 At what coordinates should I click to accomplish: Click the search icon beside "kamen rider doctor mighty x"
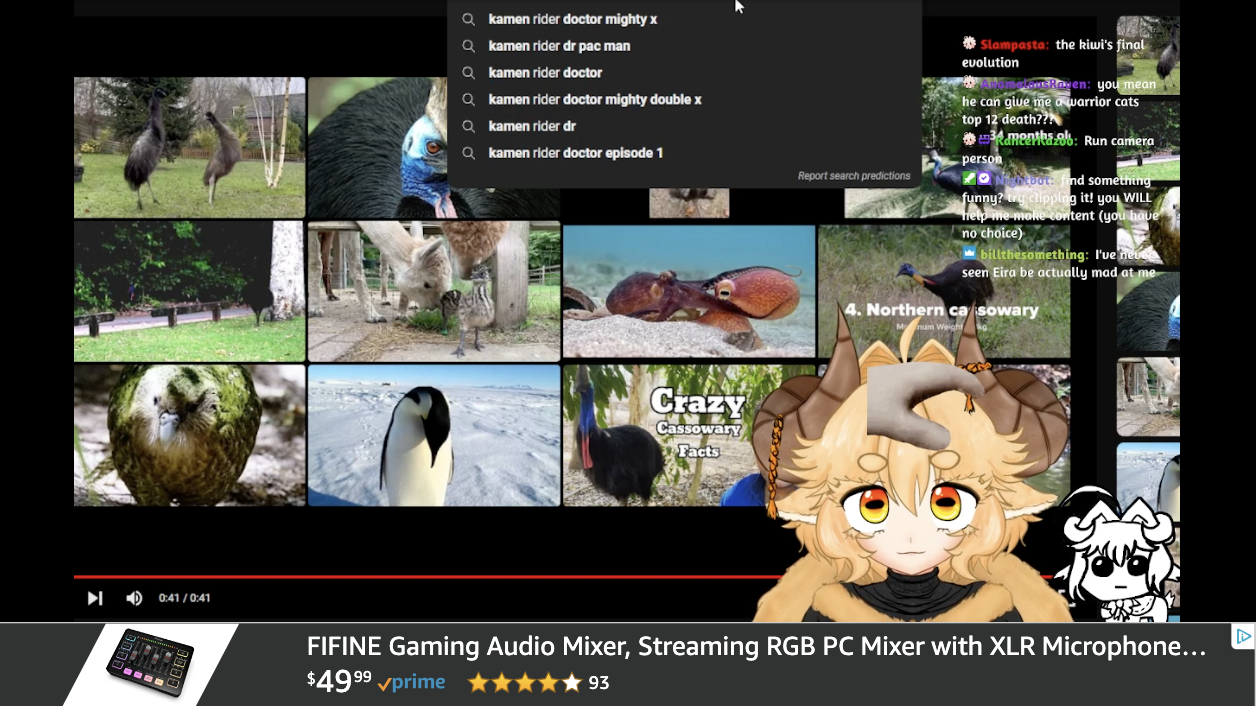pyautogui.click(x=468, y=19)
